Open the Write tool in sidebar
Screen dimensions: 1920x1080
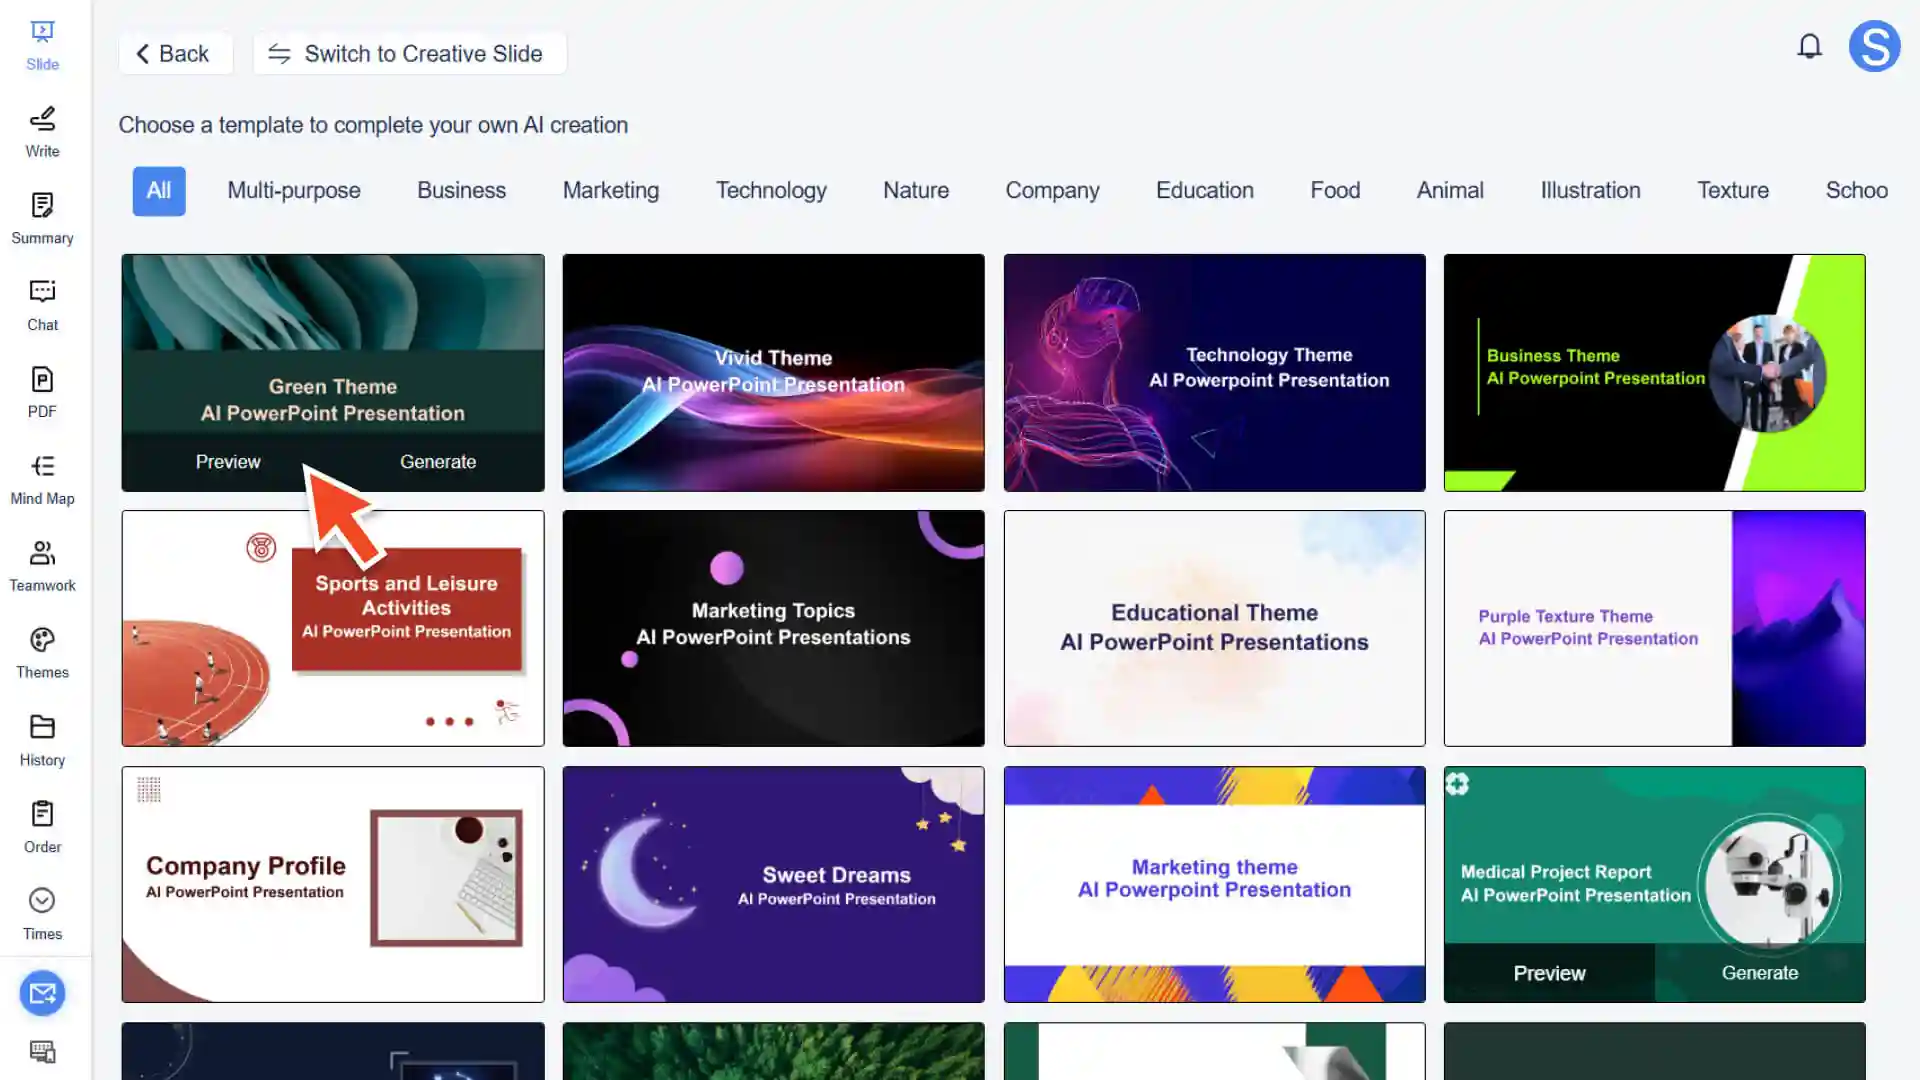(42, 133)
